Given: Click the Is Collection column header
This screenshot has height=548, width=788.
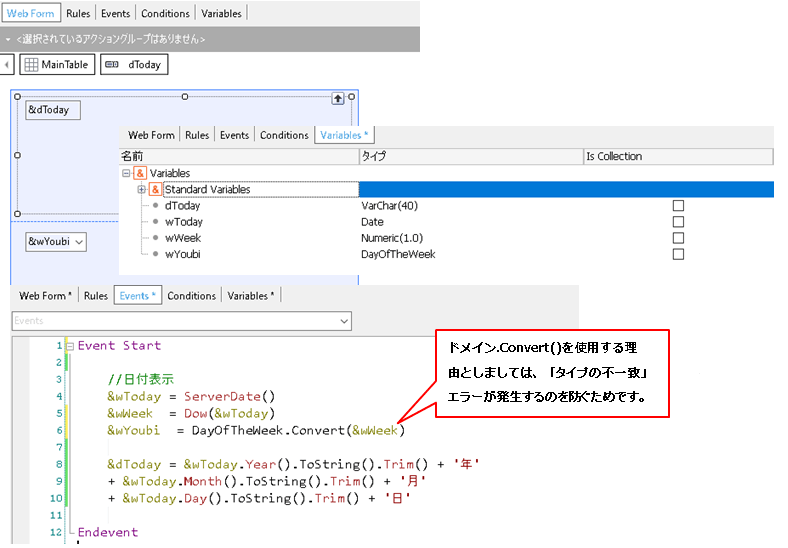Looking at the screenshot, I should 678,156.
